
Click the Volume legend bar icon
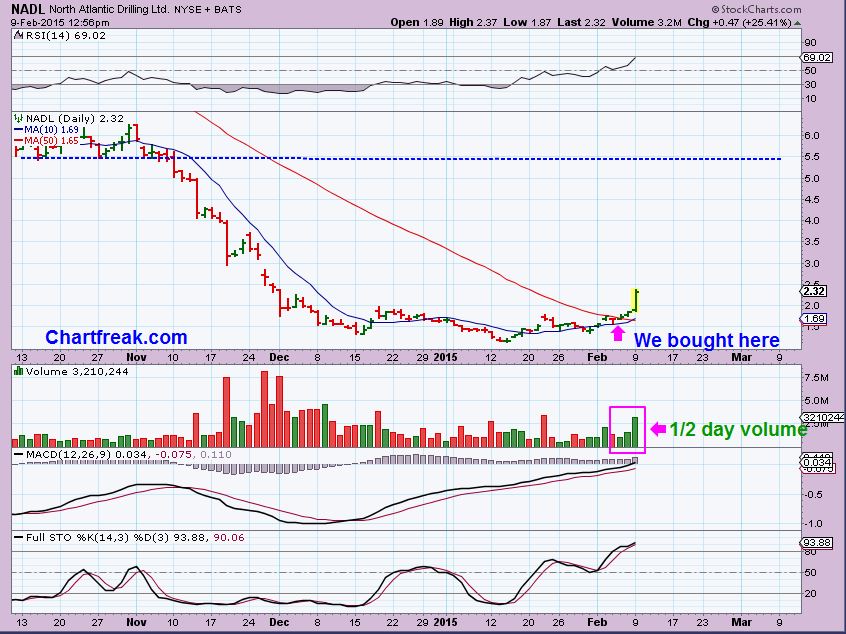pos(18,371)
